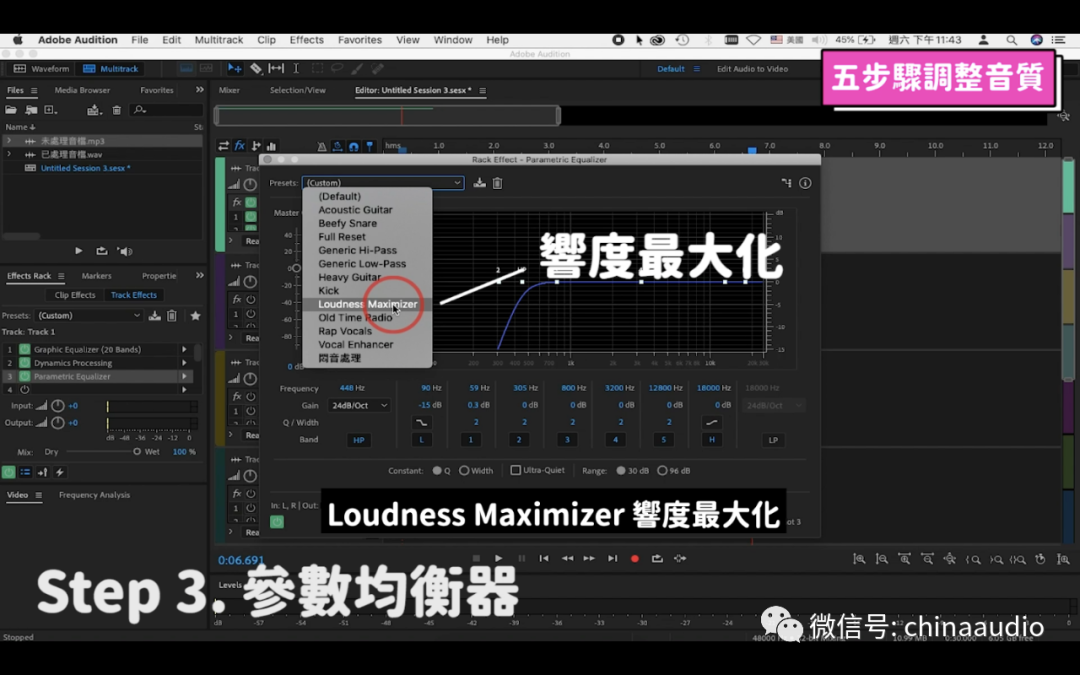Select the Slip tool in toolbar

pos(276,68)
